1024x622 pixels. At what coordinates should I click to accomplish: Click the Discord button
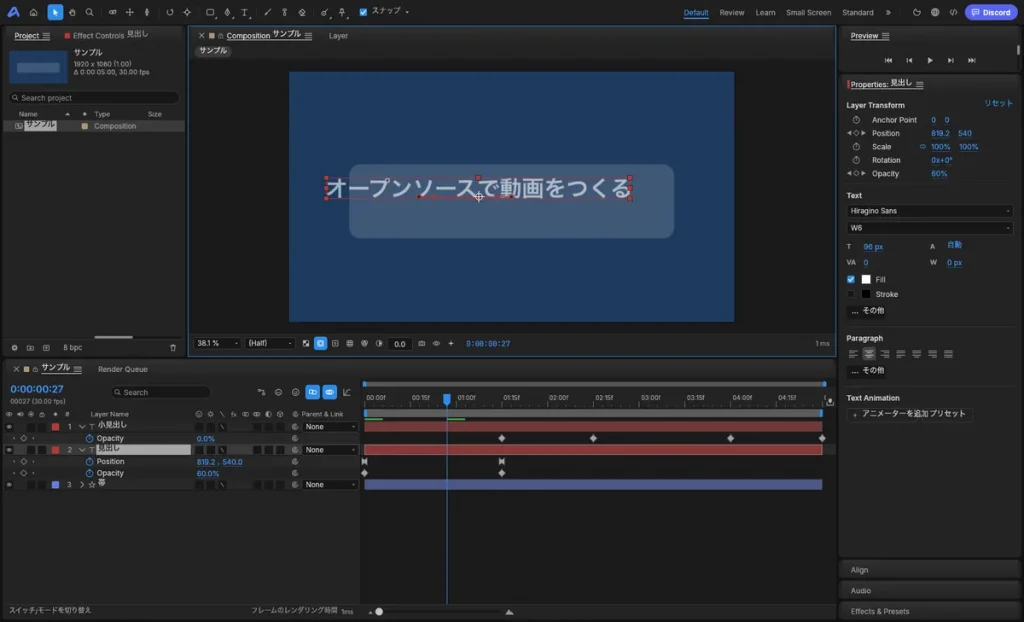tap(991, 12)
